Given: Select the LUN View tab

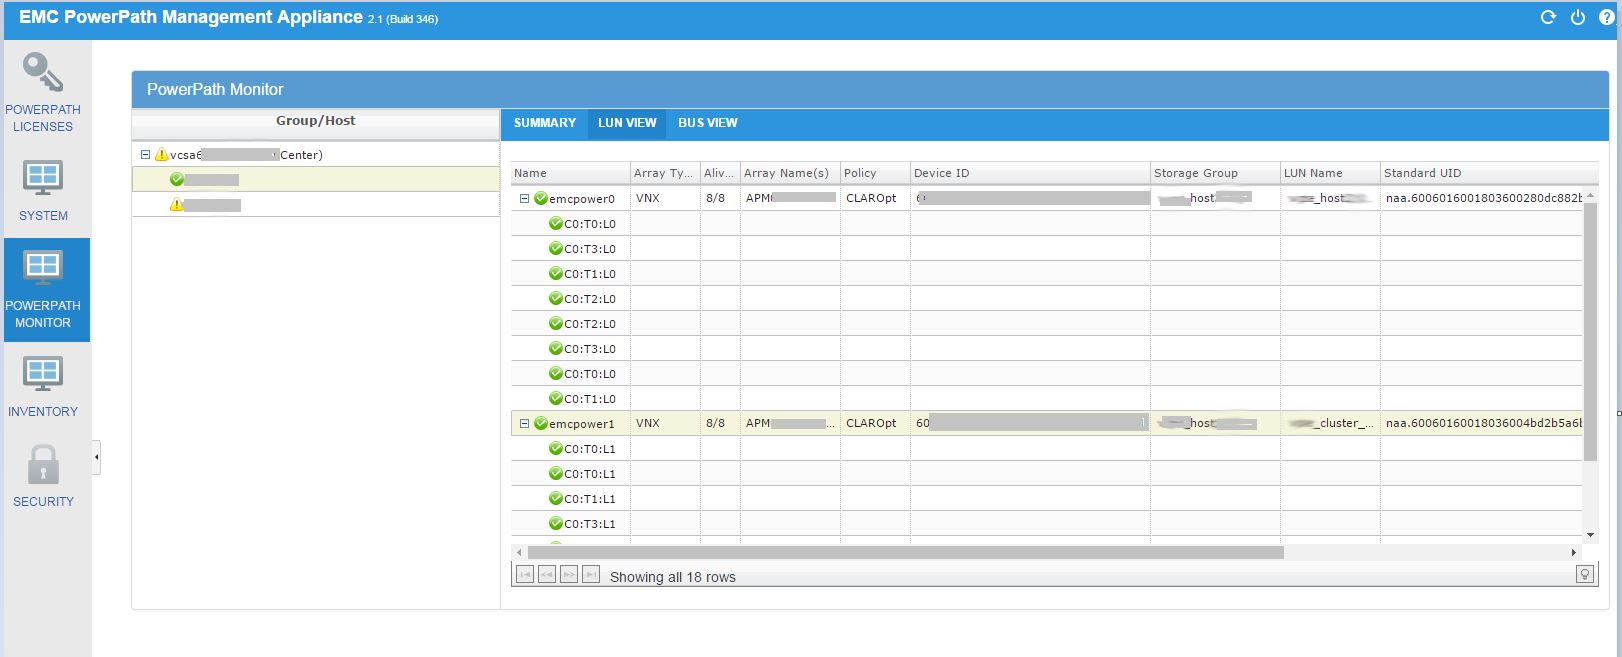Looking at the screenshot, I should [x=627, y=123].
